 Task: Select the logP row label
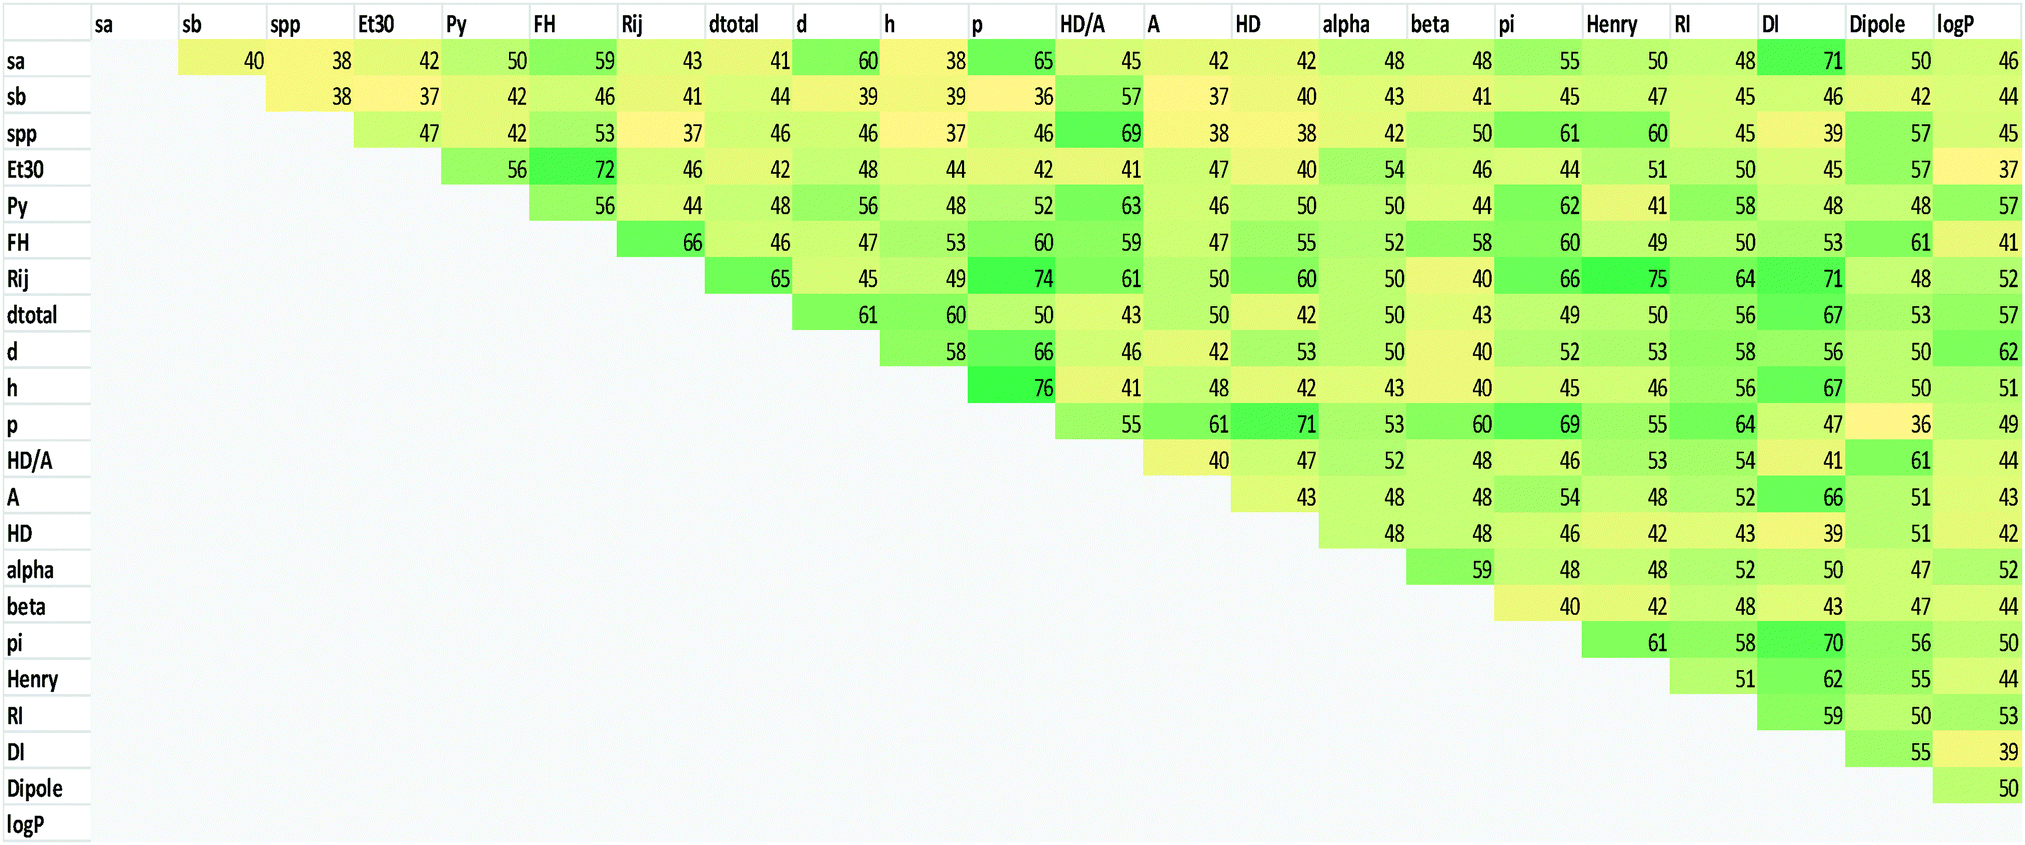coord(25,824)
